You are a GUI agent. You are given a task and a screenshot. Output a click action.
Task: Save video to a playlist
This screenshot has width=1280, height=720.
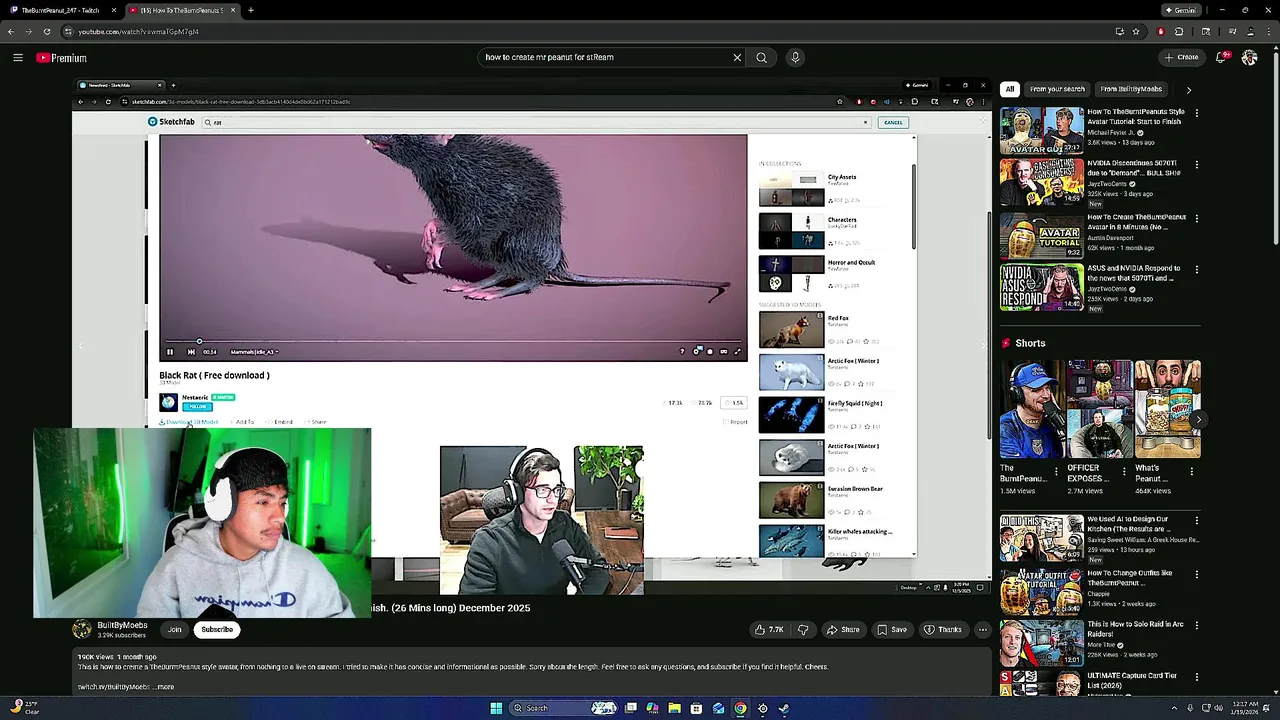pos(892,630)
